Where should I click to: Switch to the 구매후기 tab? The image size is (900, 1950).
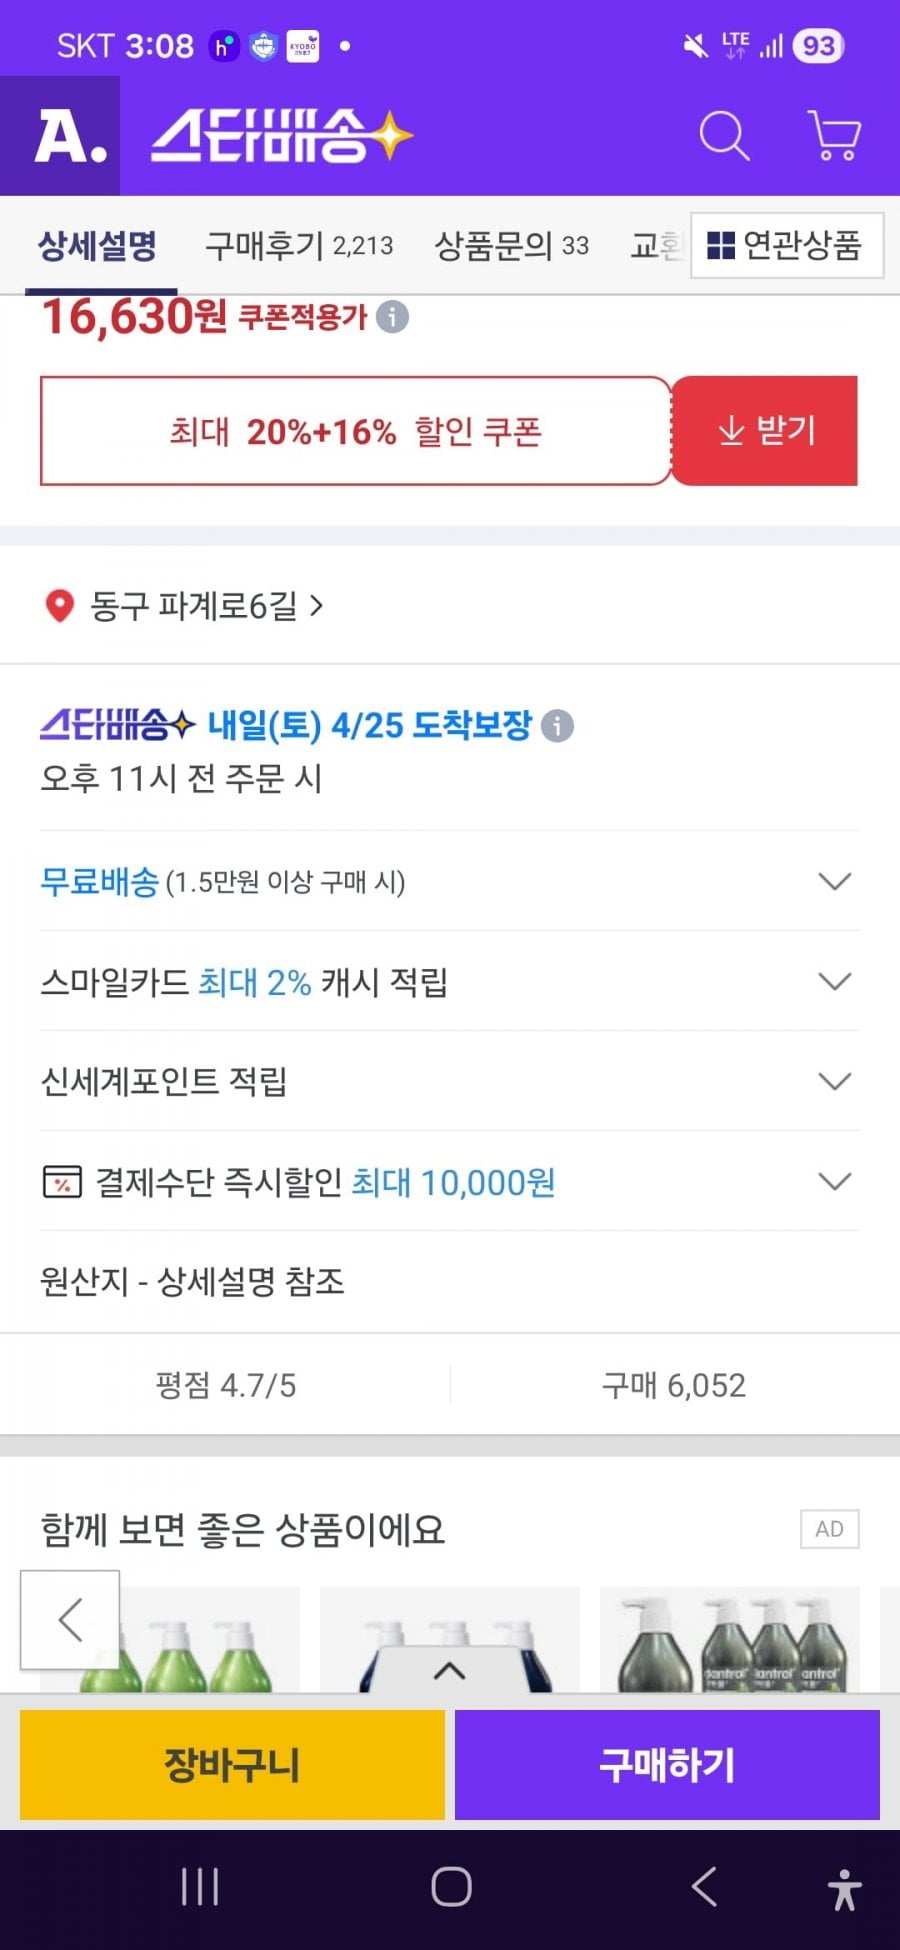298,245
